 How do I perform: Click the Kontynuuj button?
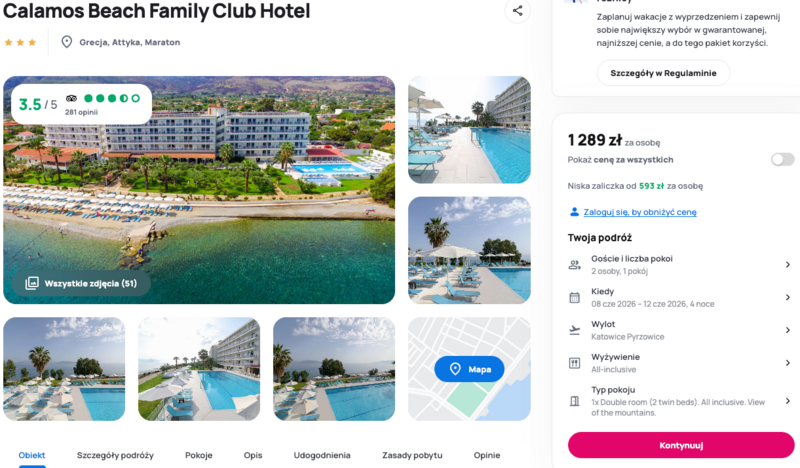click(x=681, y=445)
